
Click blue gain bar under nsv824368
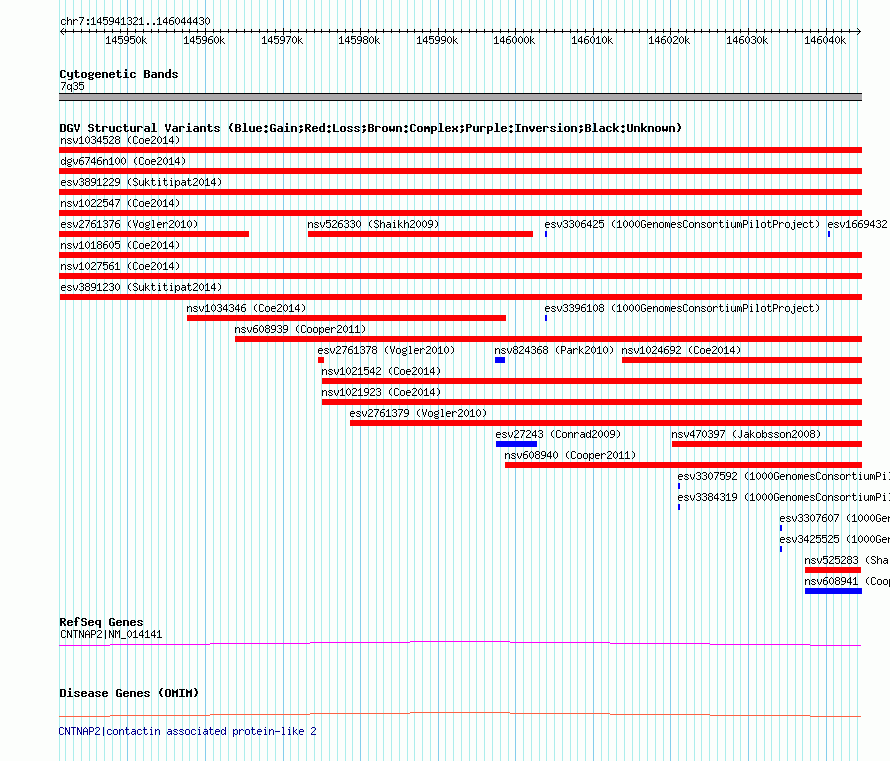499,360
